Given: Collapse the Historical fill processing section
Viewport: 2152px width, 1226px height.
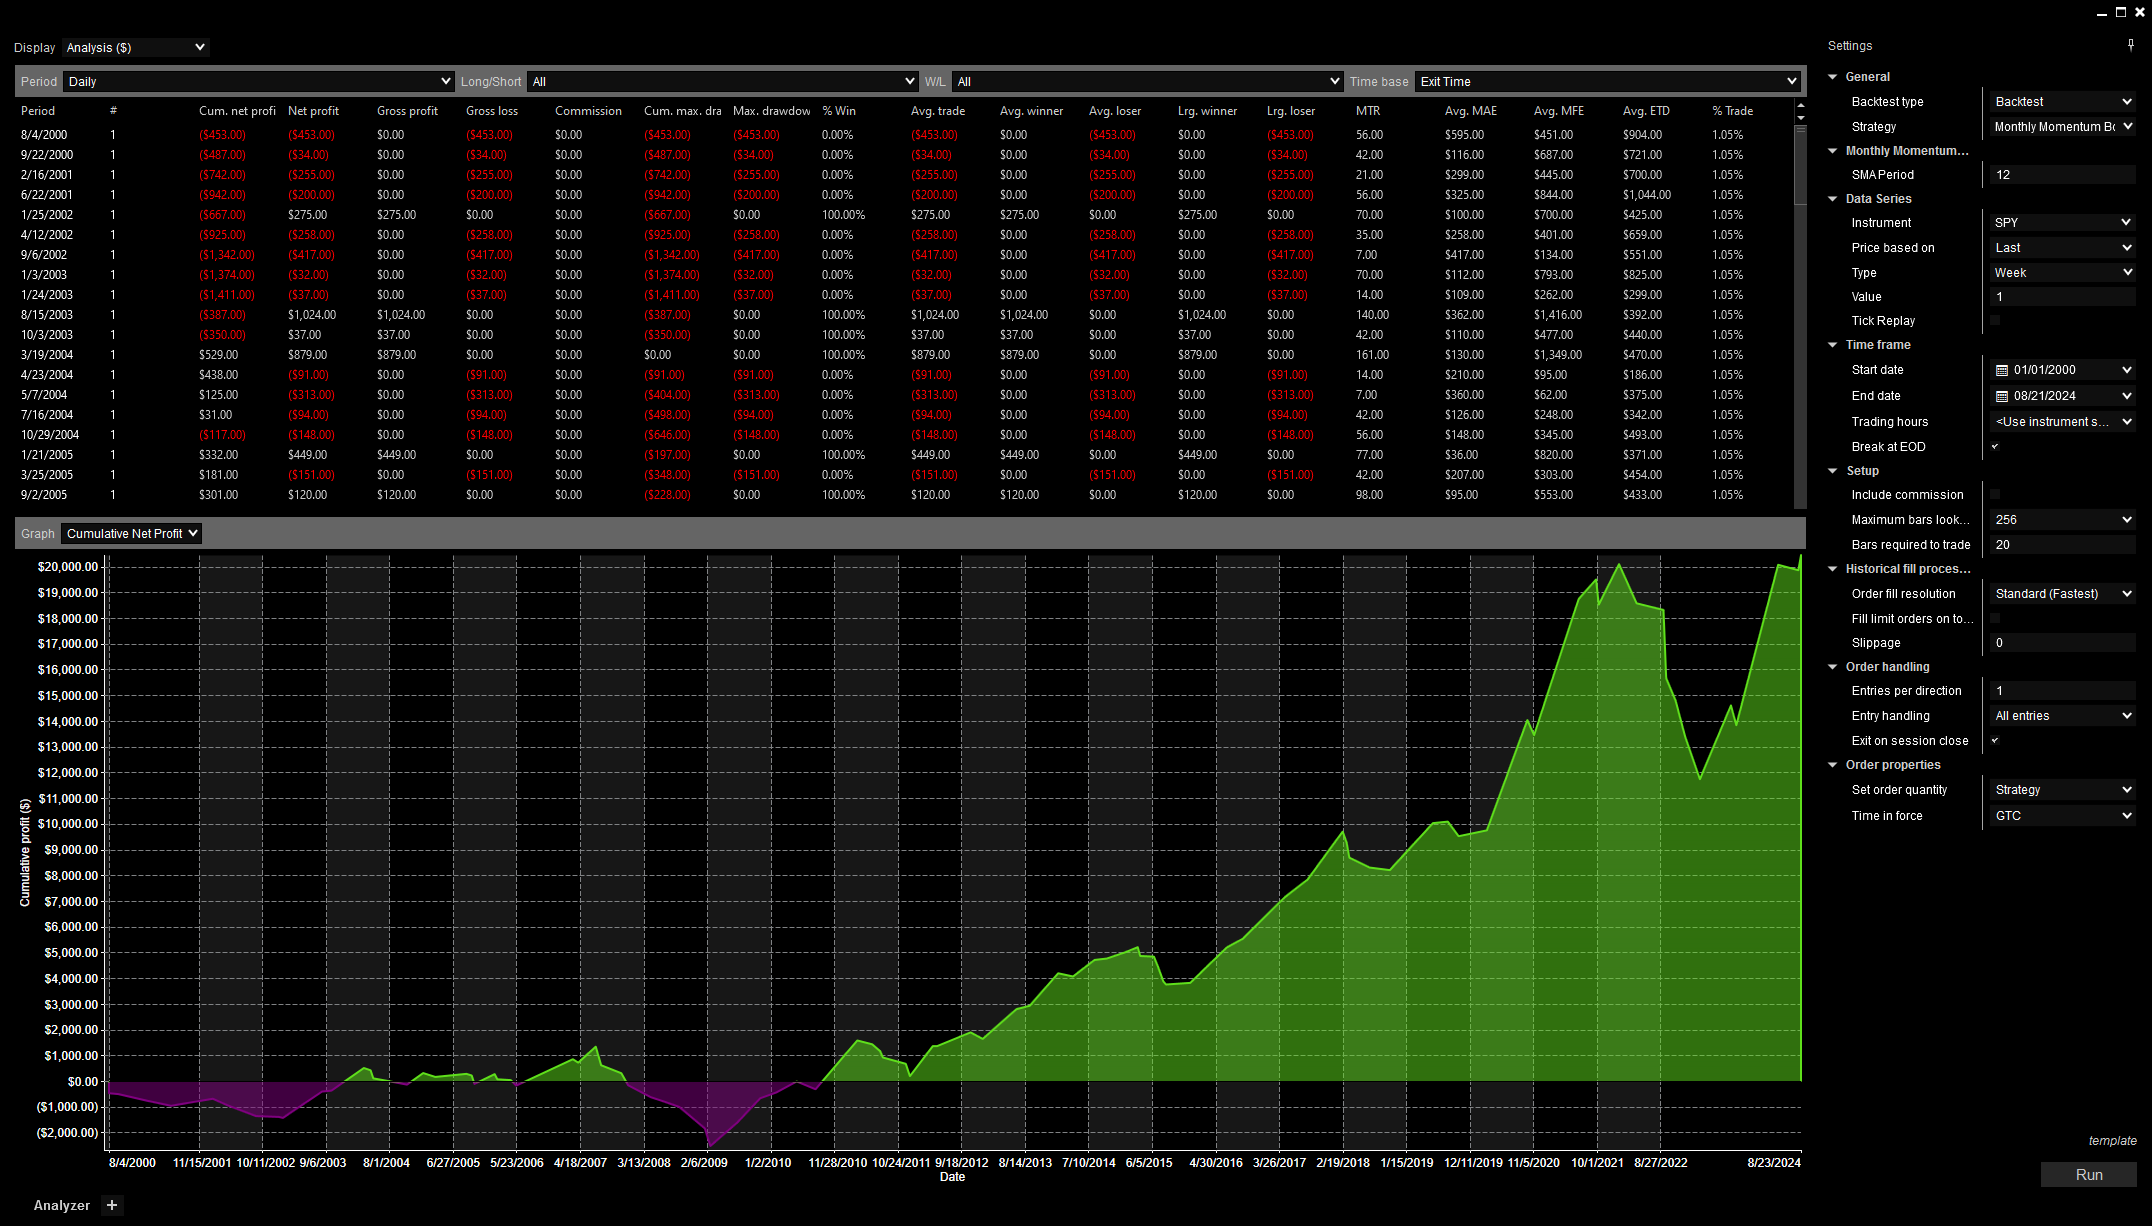Looking at the screenshot, I should pos(1833,569).
